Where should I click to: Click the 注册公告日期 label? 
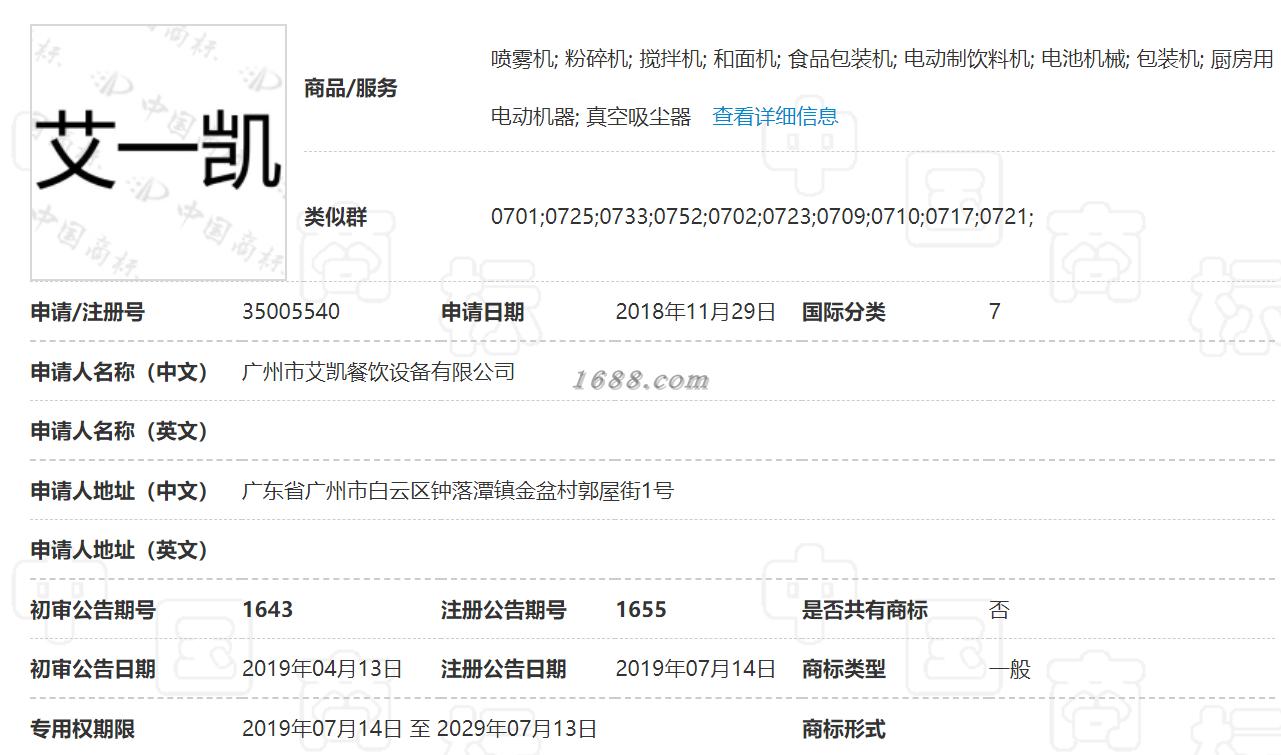click(504, 669)
